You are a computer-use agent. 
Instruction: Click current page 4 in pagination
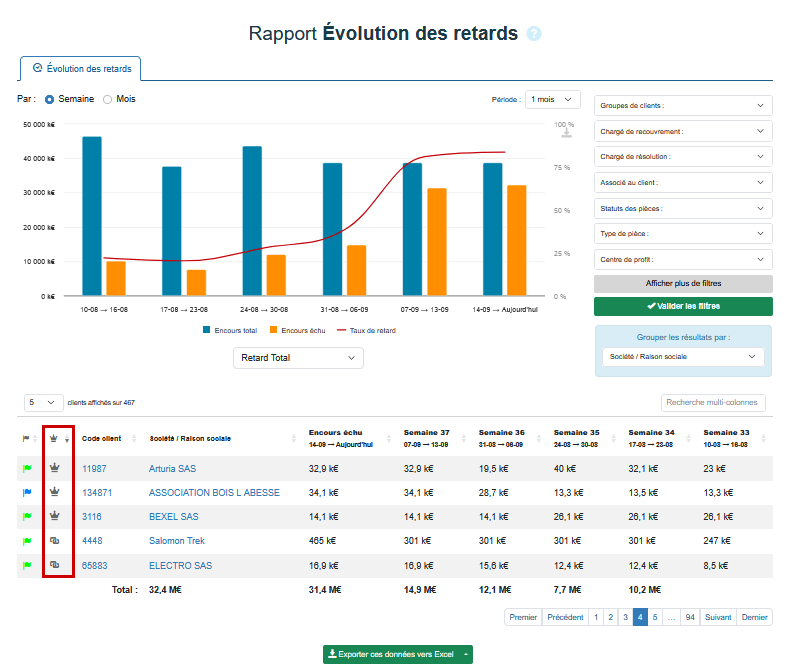coord(640,617)
